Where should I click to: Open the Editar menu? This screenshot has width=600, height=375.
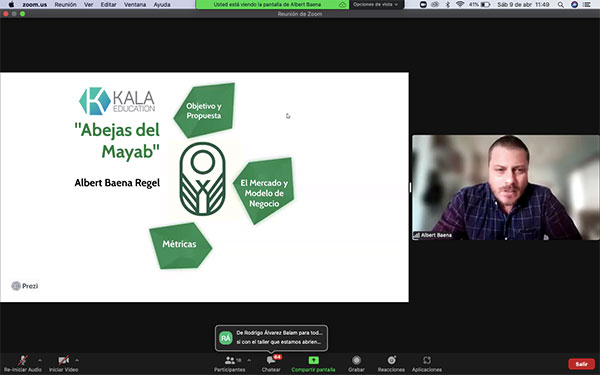click(108, 5)
